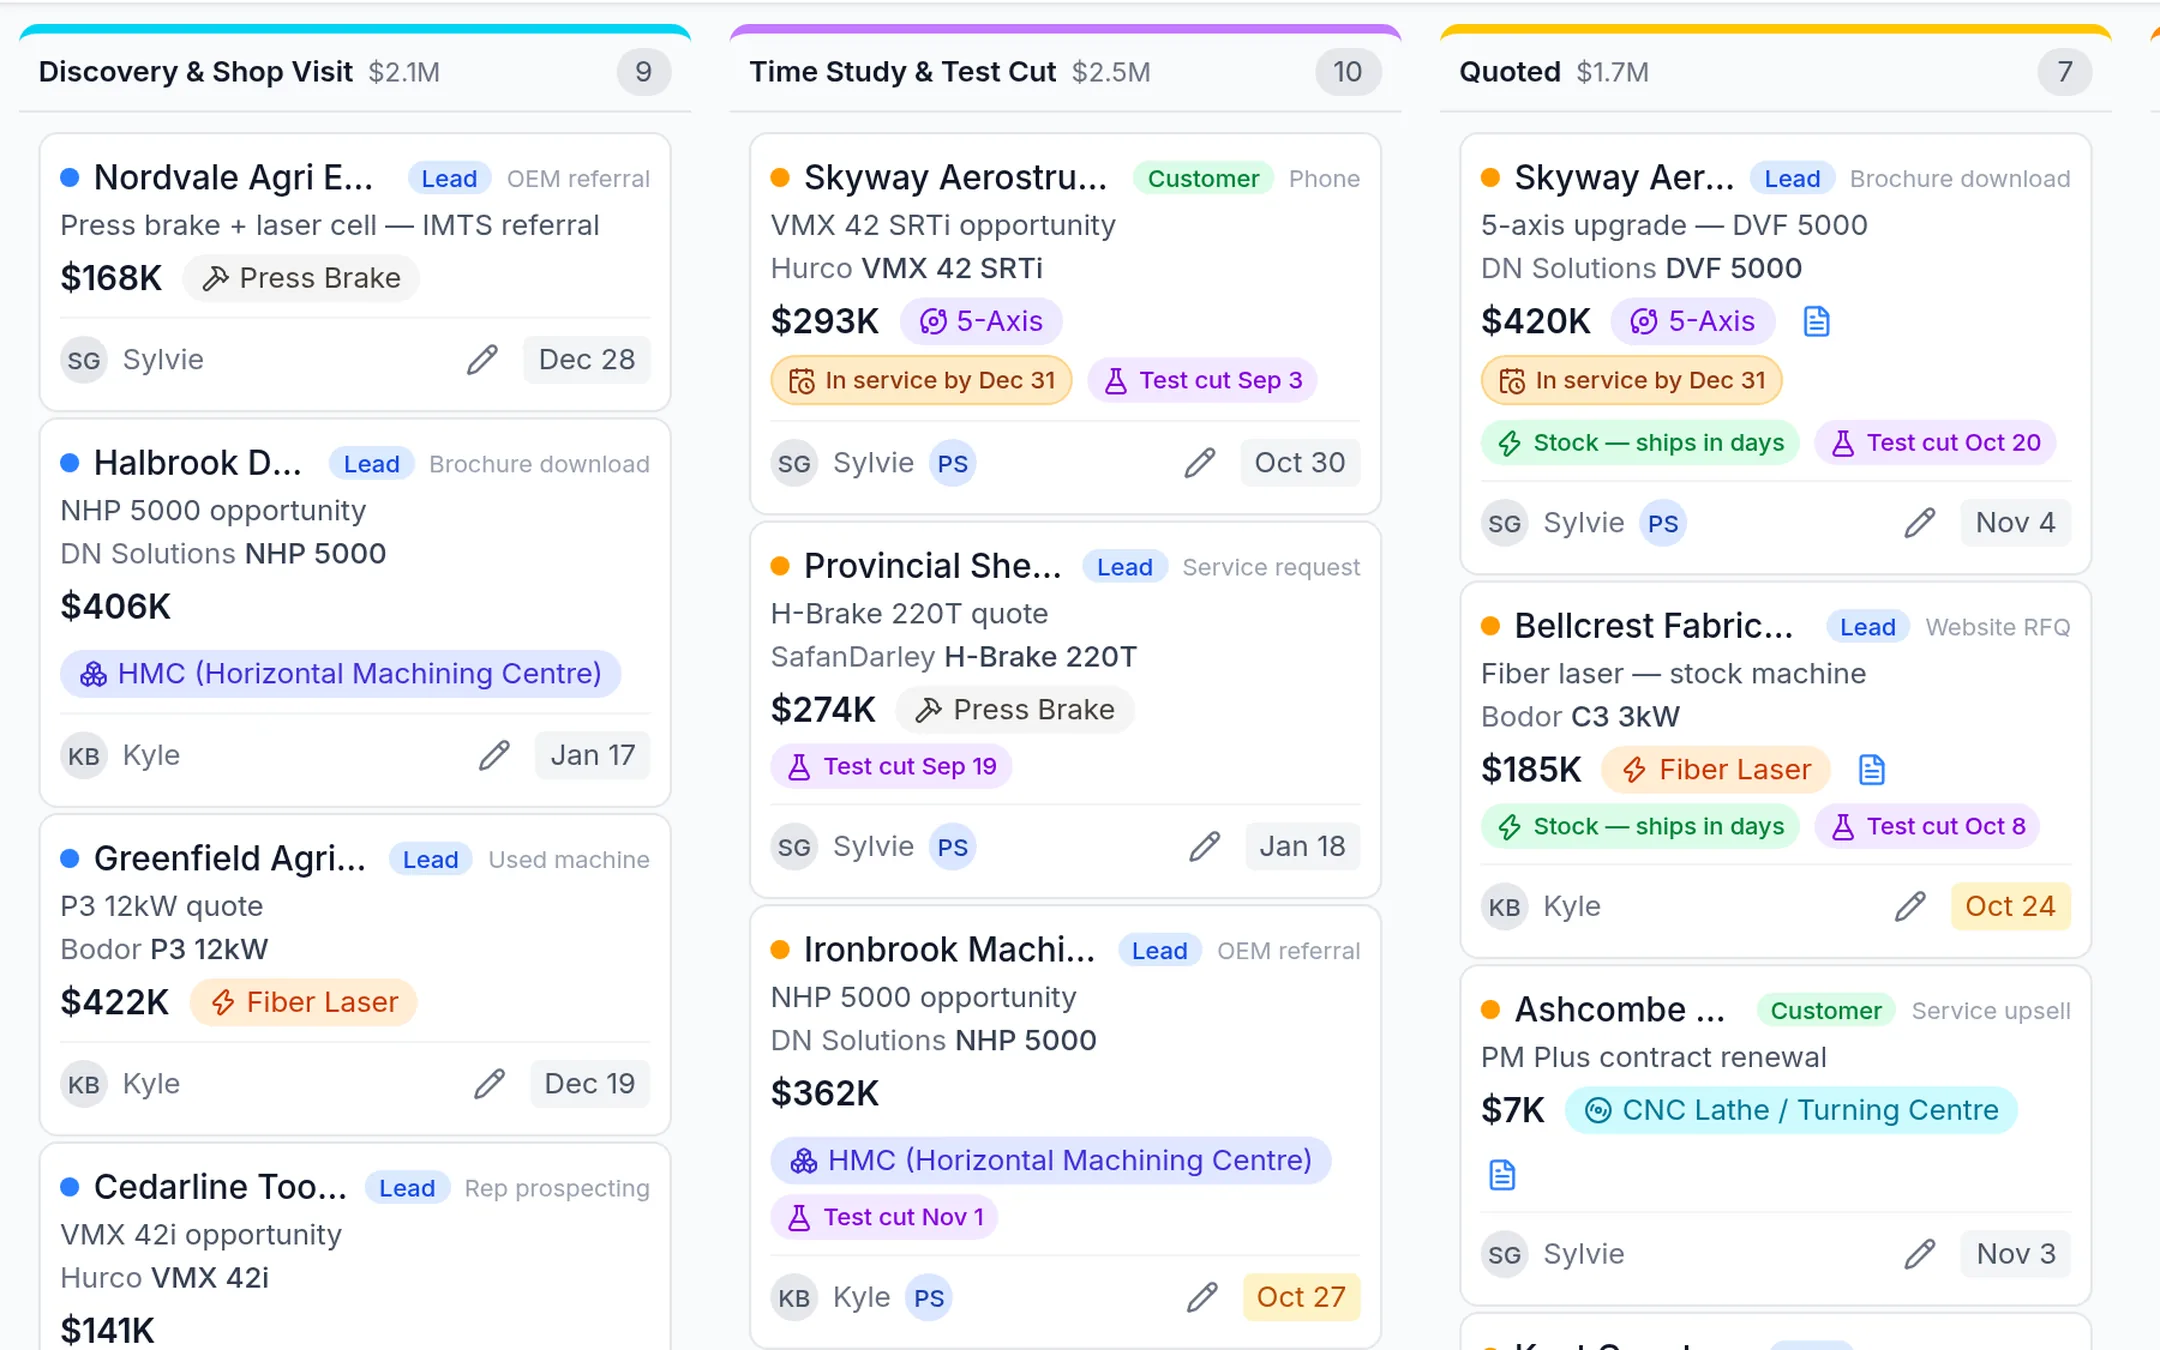Screen dimensions: 2160x1350
Task: Click Press Brake tag on Nordvale card
Action: 301,278
